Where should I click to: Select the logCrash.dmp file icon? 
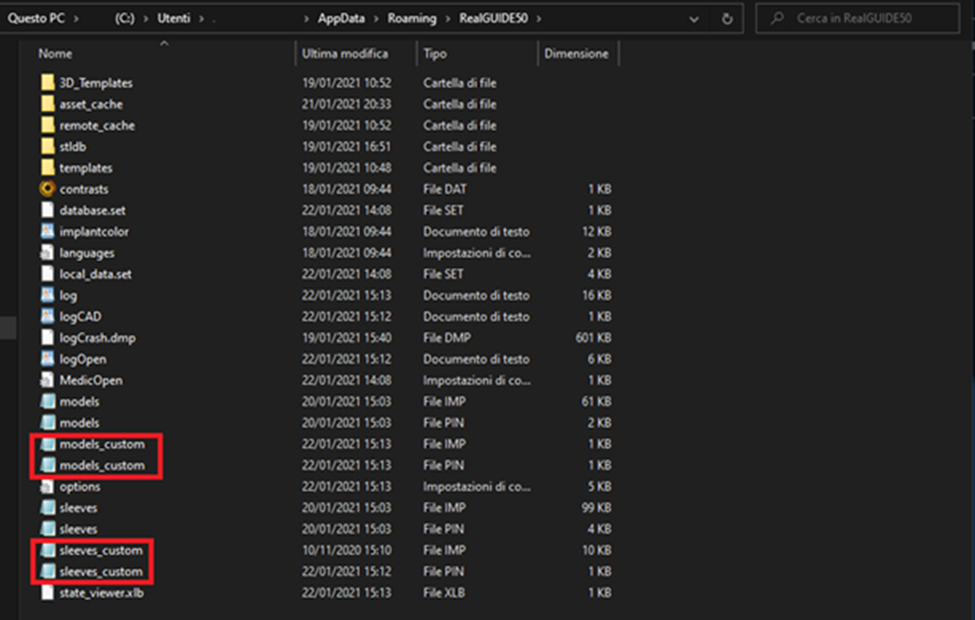click(47, 338)
